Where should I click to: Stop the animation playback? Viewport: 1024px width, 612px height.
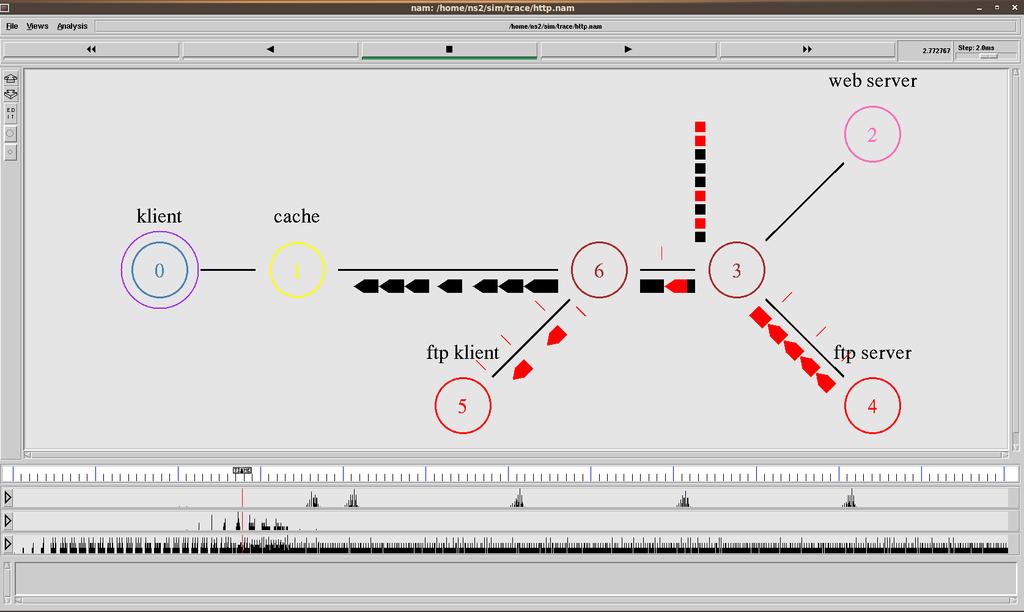[449, 49]
